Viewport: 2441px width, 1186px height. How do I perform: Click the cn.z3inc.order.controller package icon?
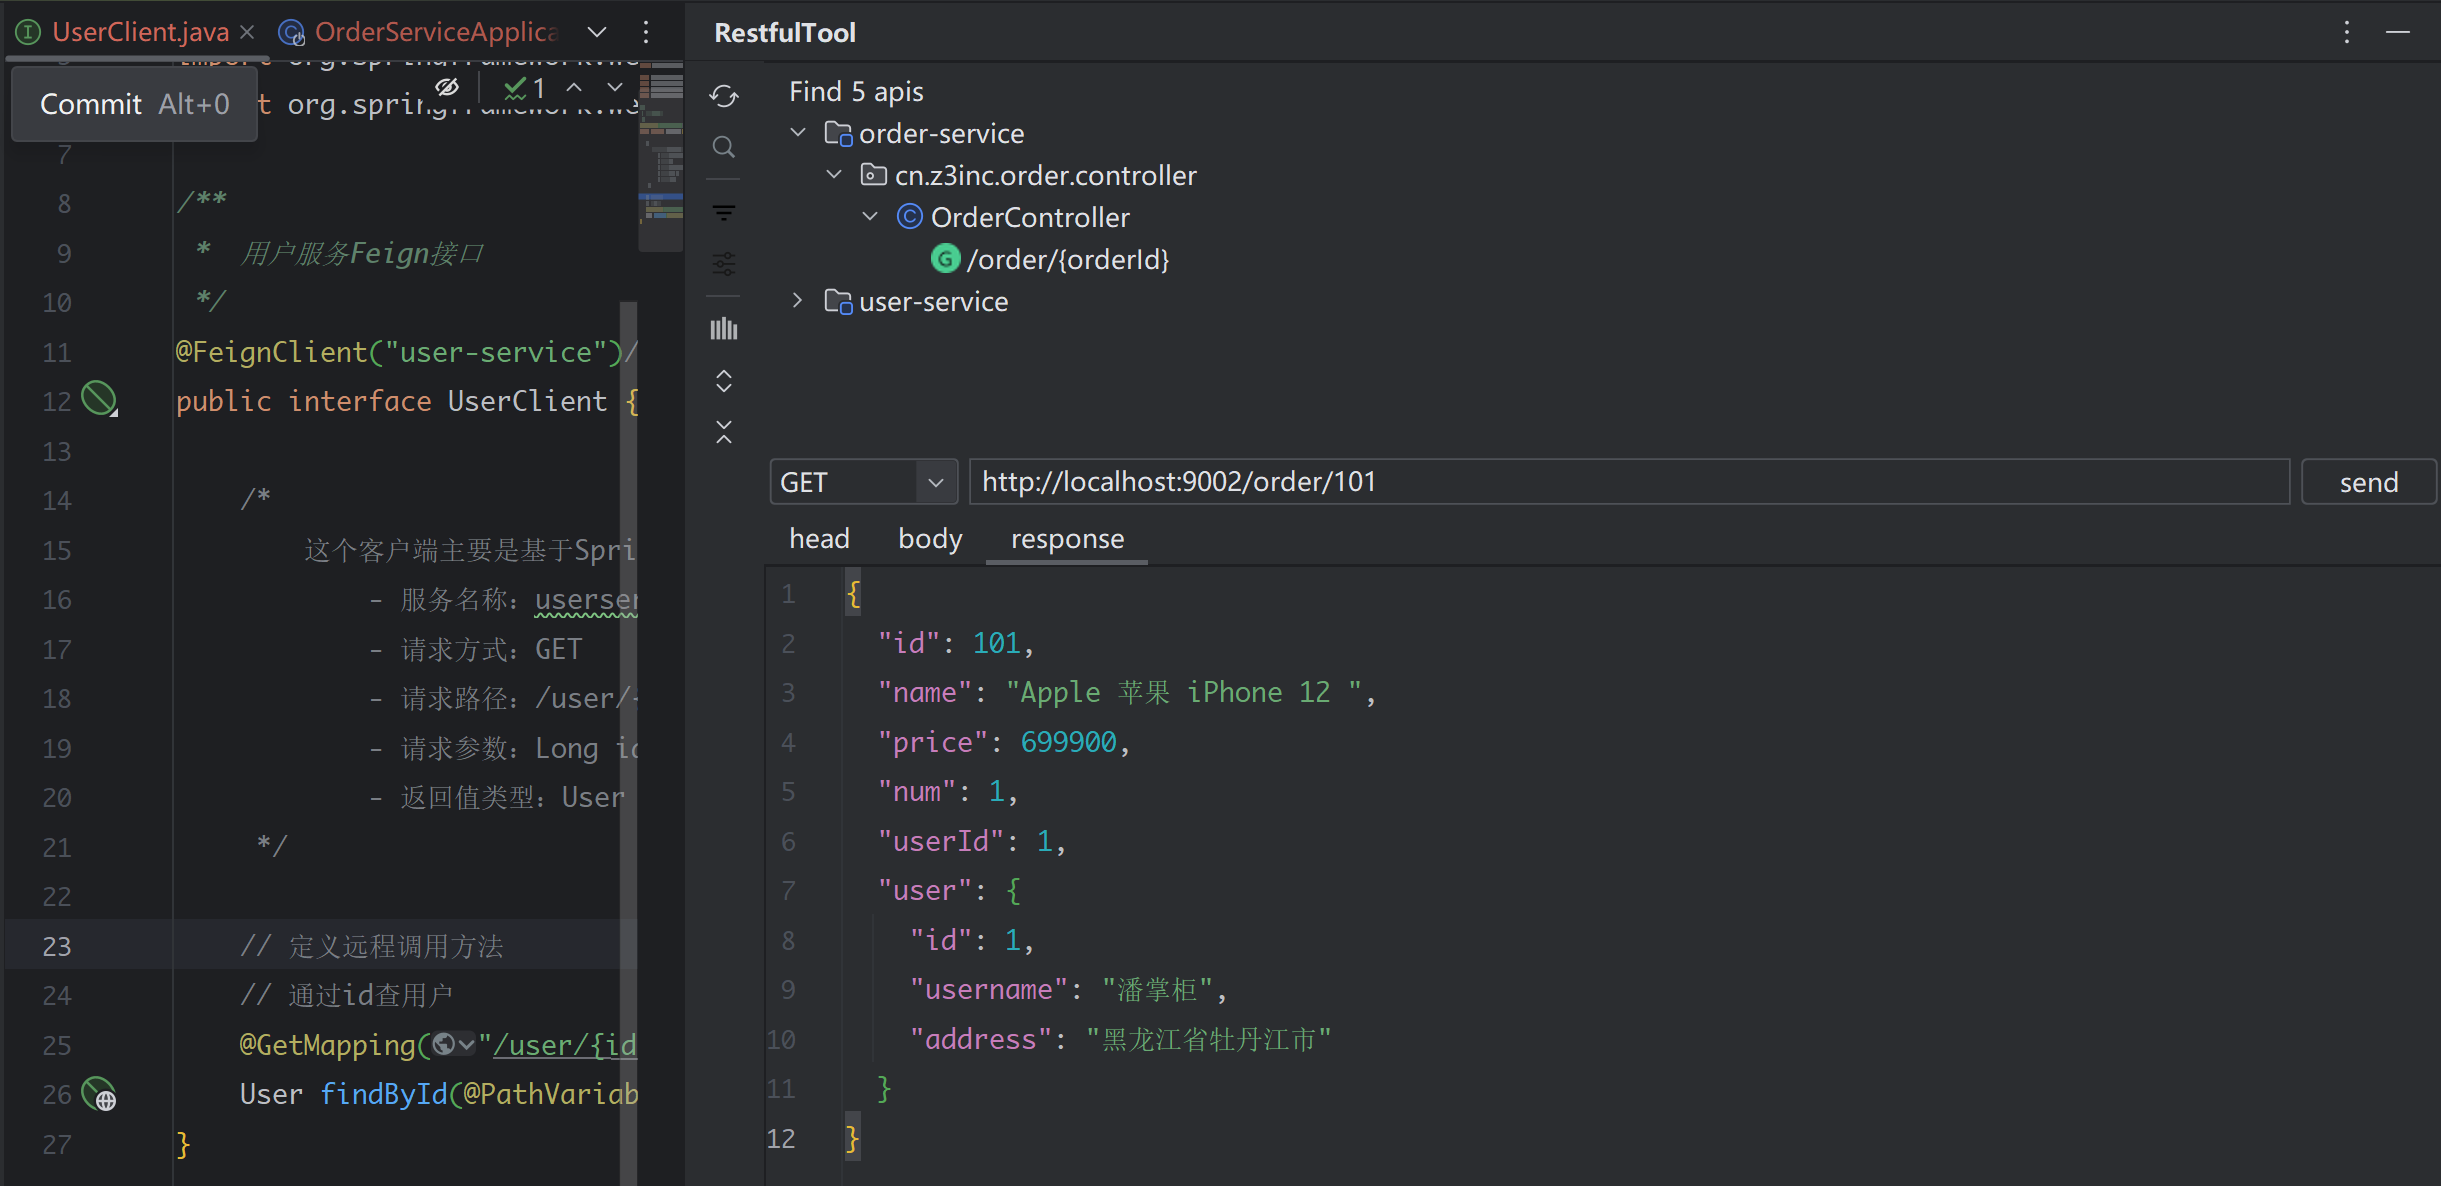pos(874,175)
